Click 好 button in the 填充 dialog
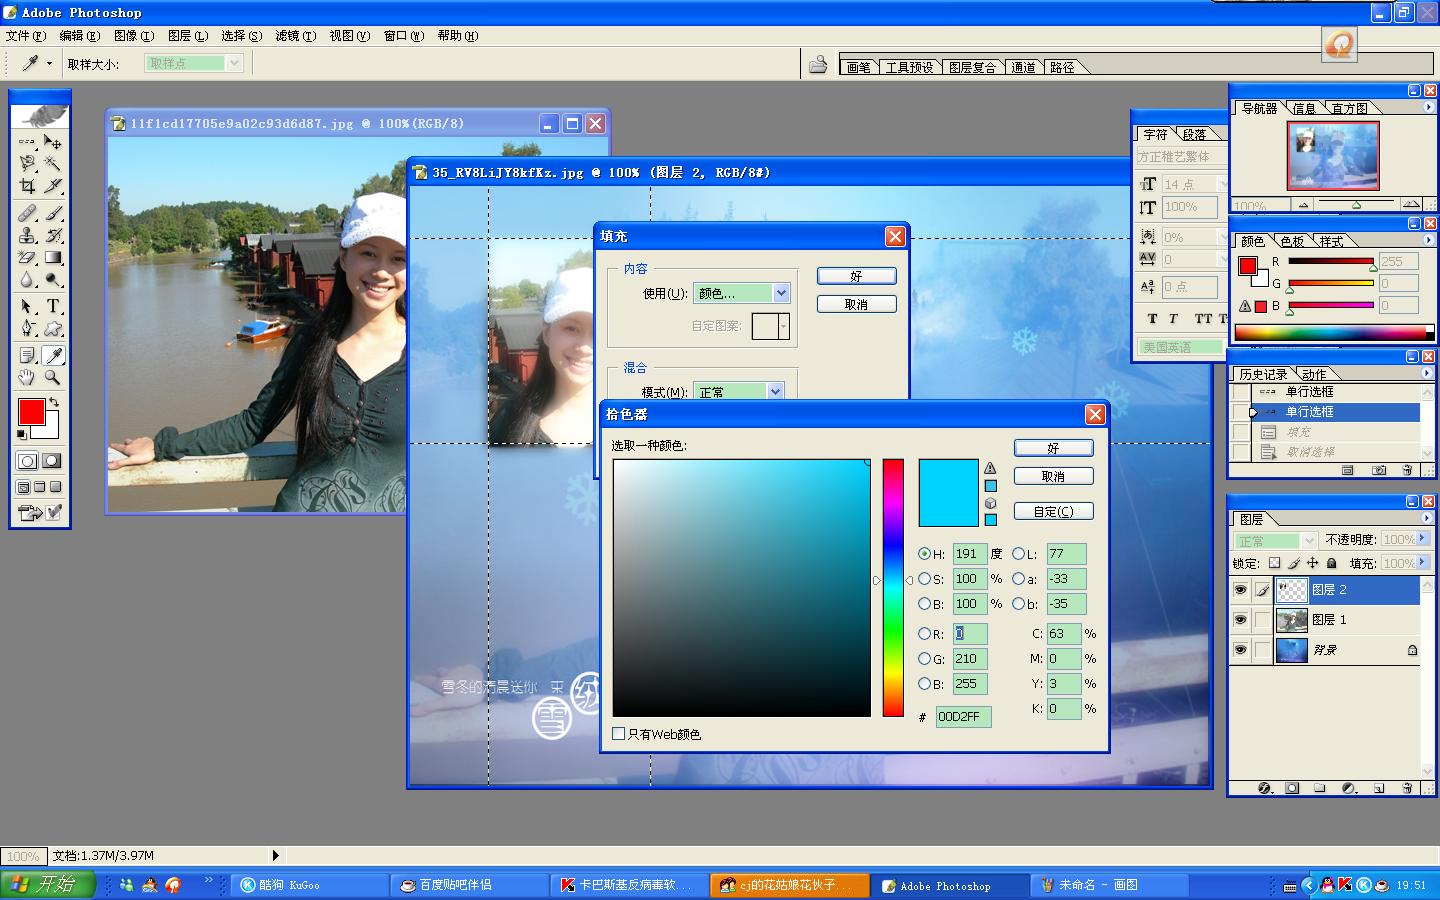 coord(856,276)
